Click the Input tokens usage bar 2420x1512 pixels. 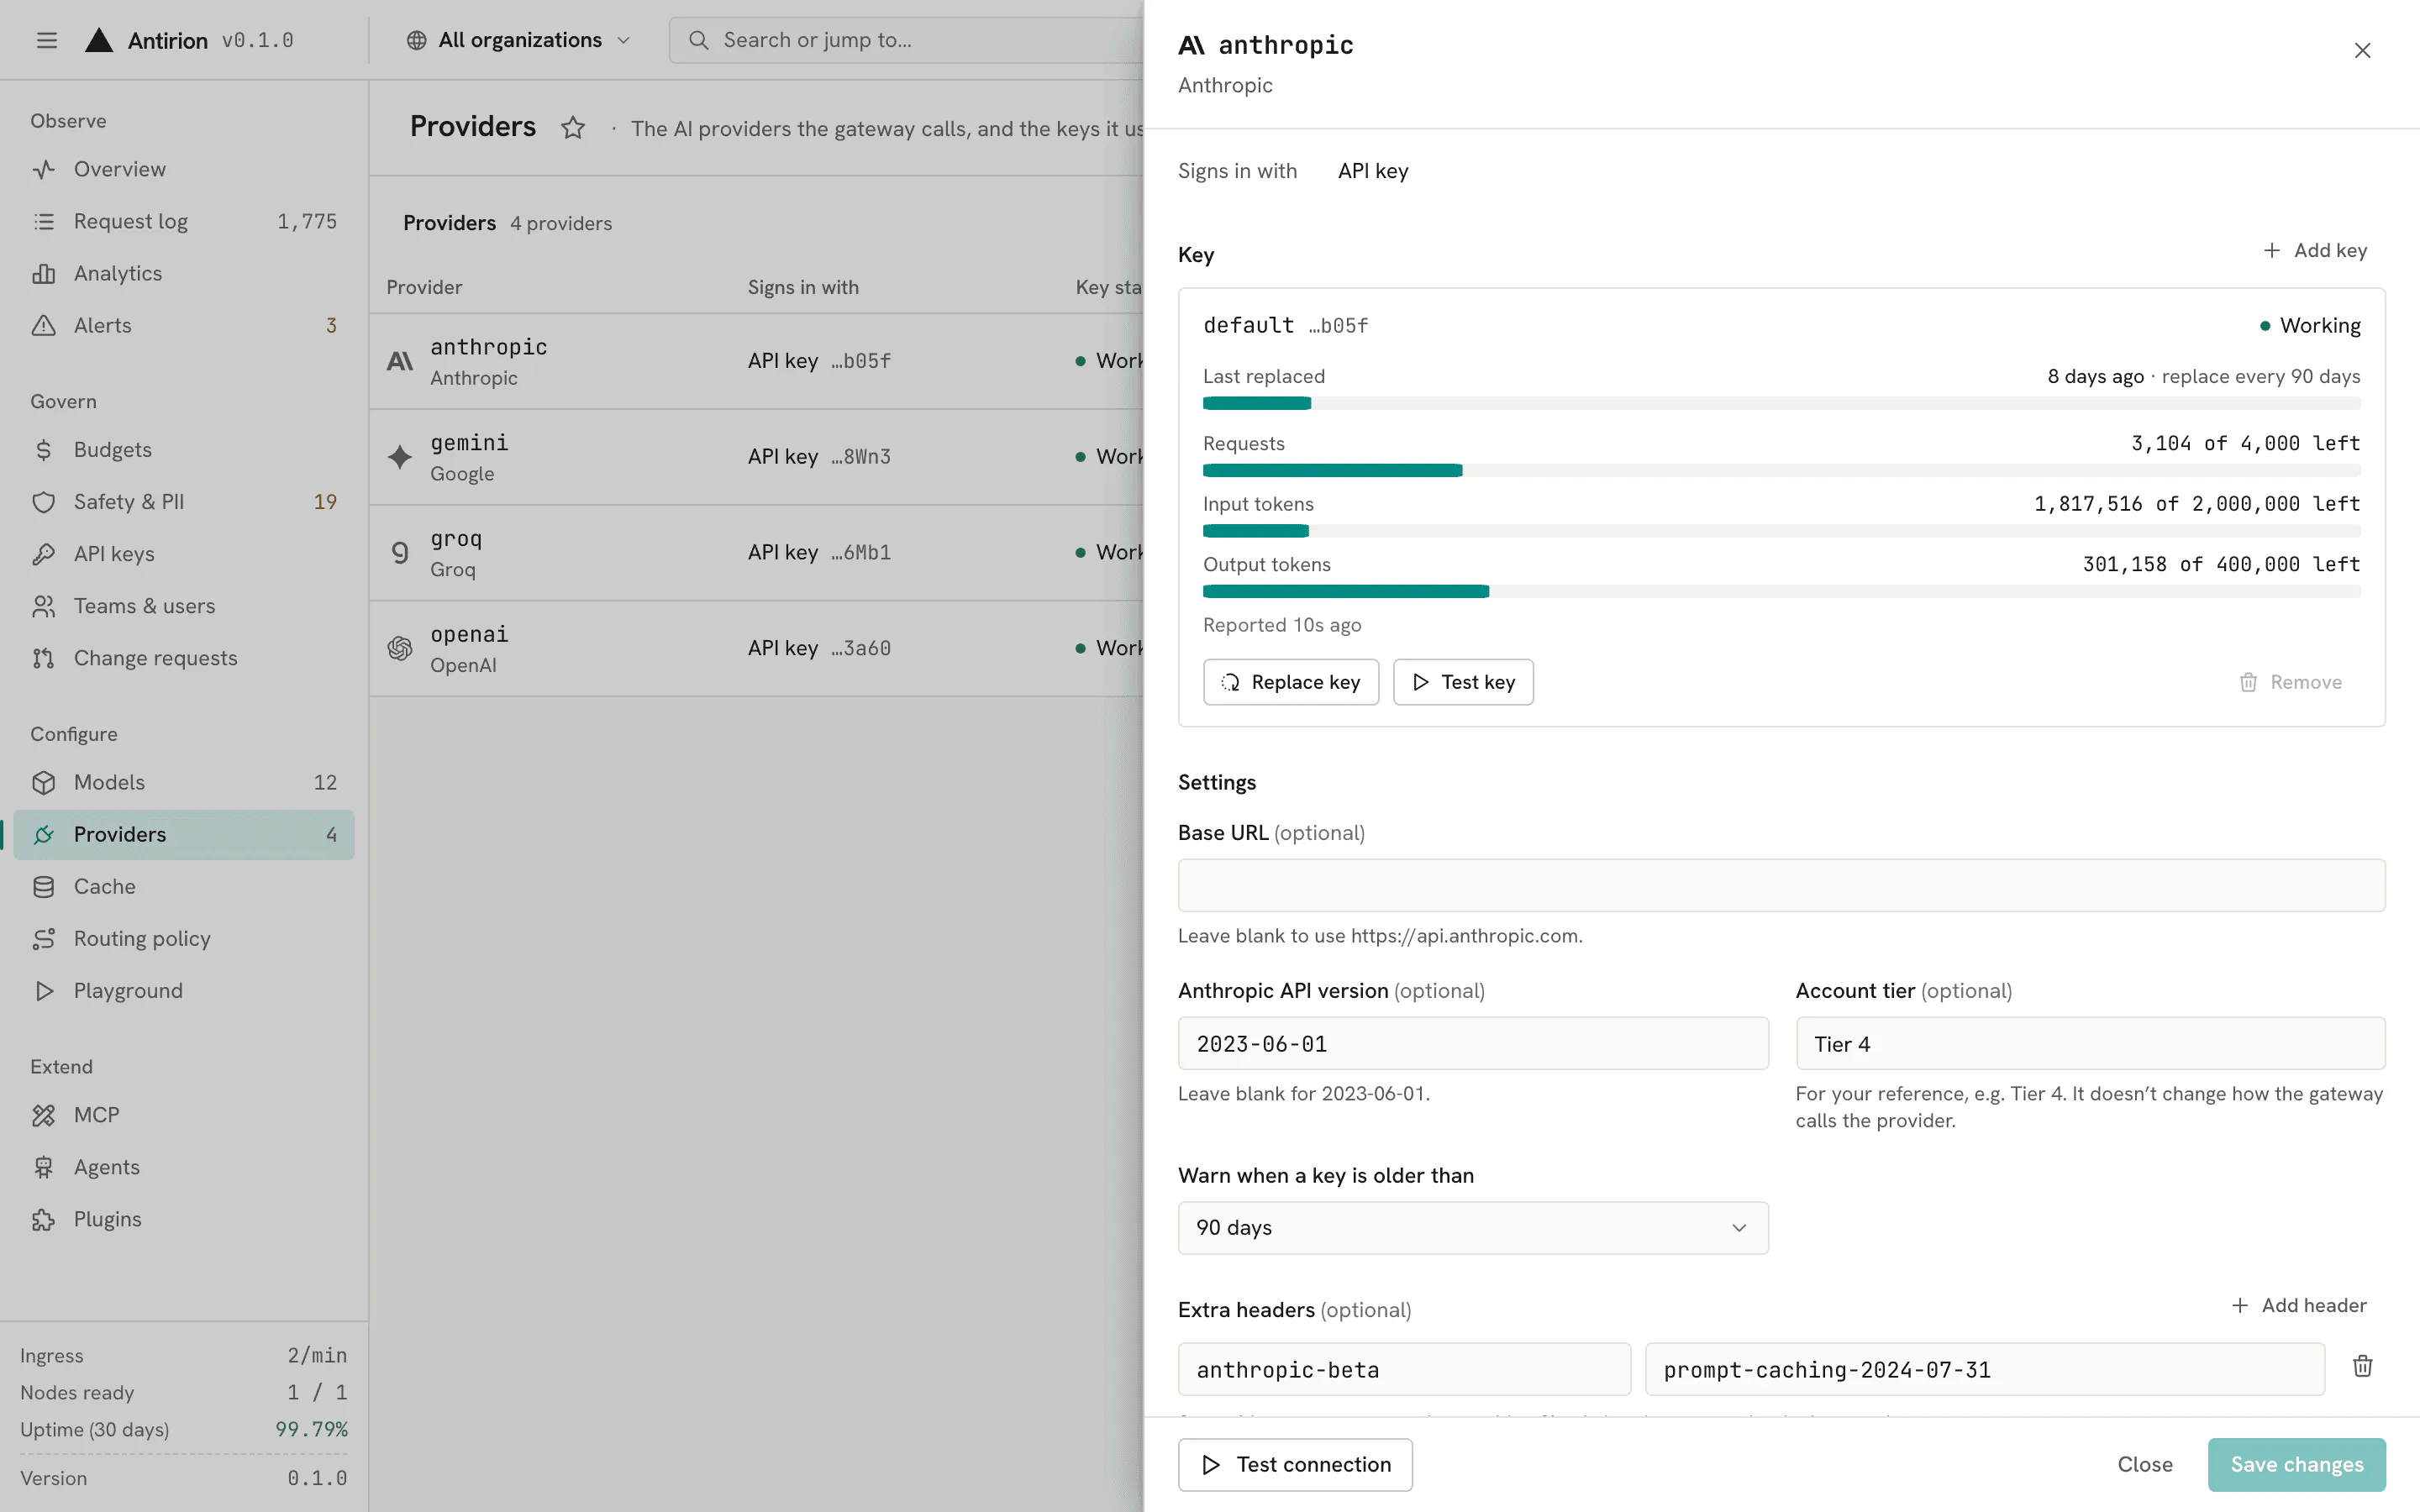tap(1781, 530)
